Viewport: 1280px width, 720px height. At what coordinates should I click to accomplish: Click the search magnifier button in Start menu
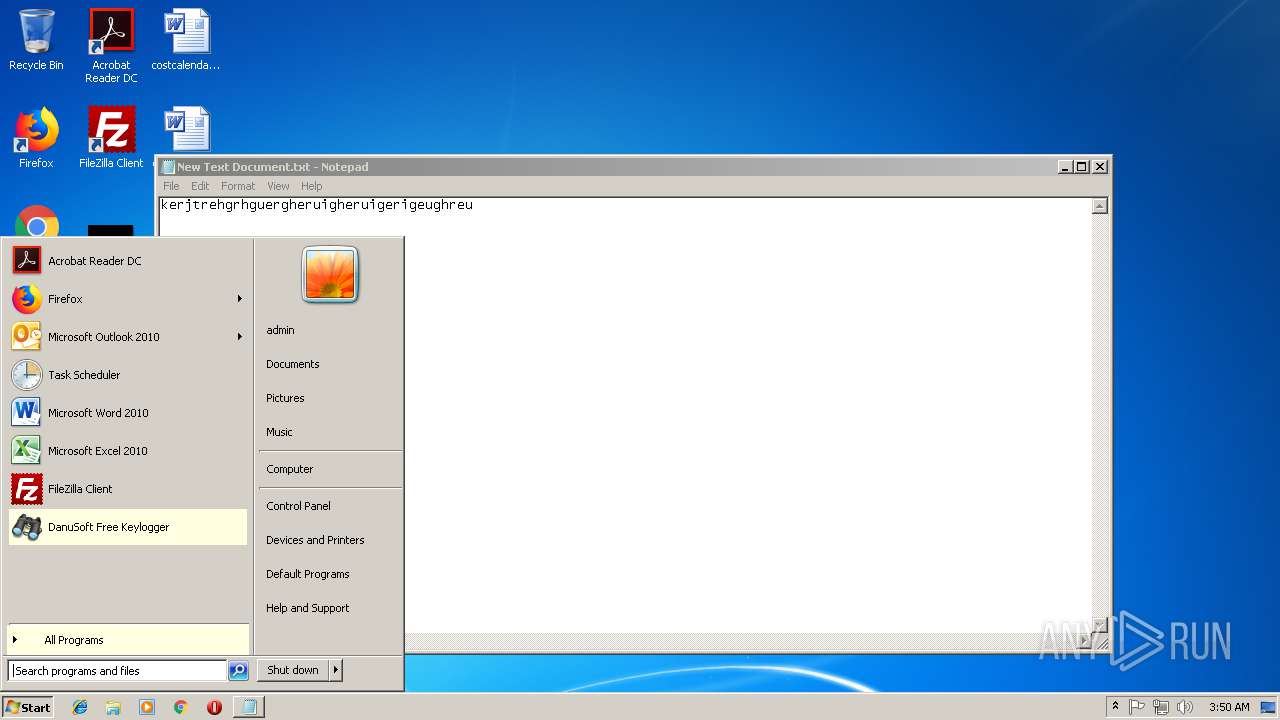tap(238, 671)
